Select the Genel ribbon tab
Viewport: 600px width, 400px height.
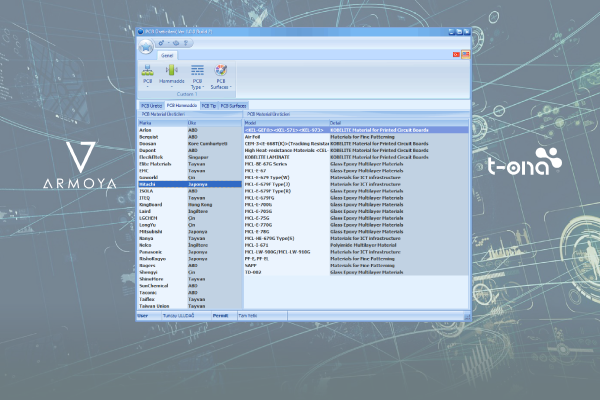[167, 56]
